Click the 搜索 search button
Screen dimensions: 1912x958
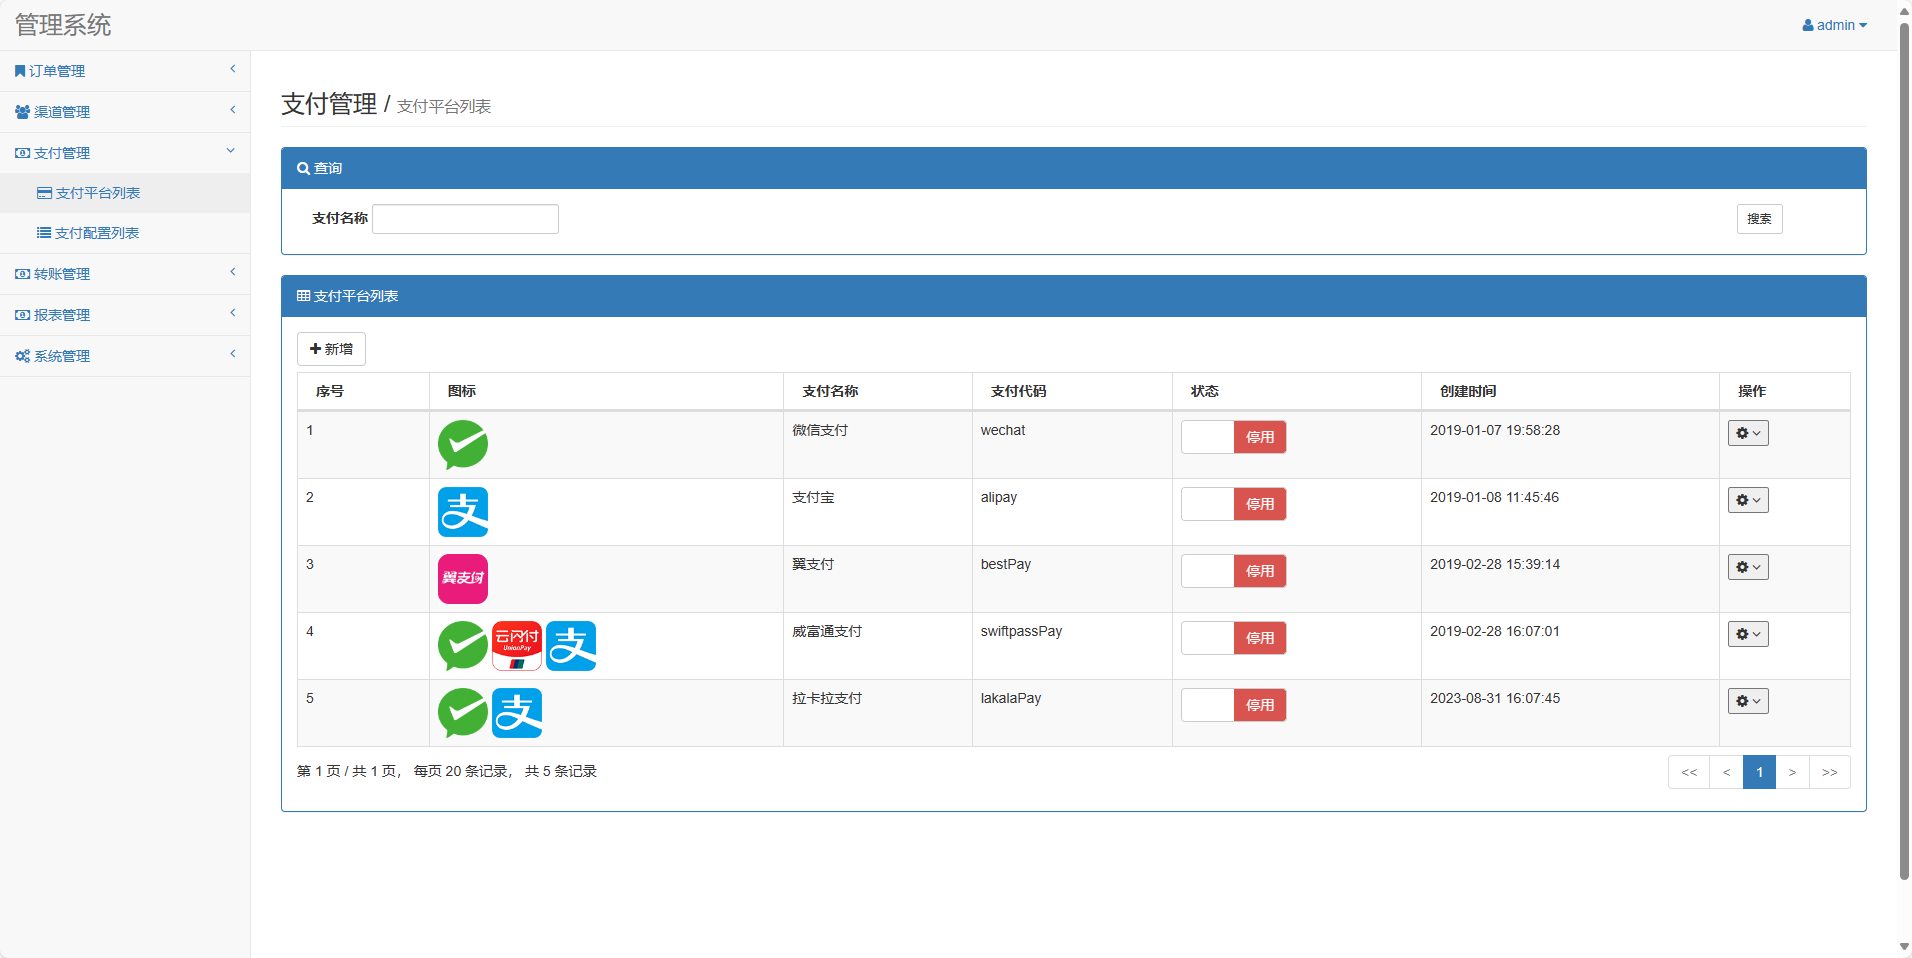[x=1759, y=219]
